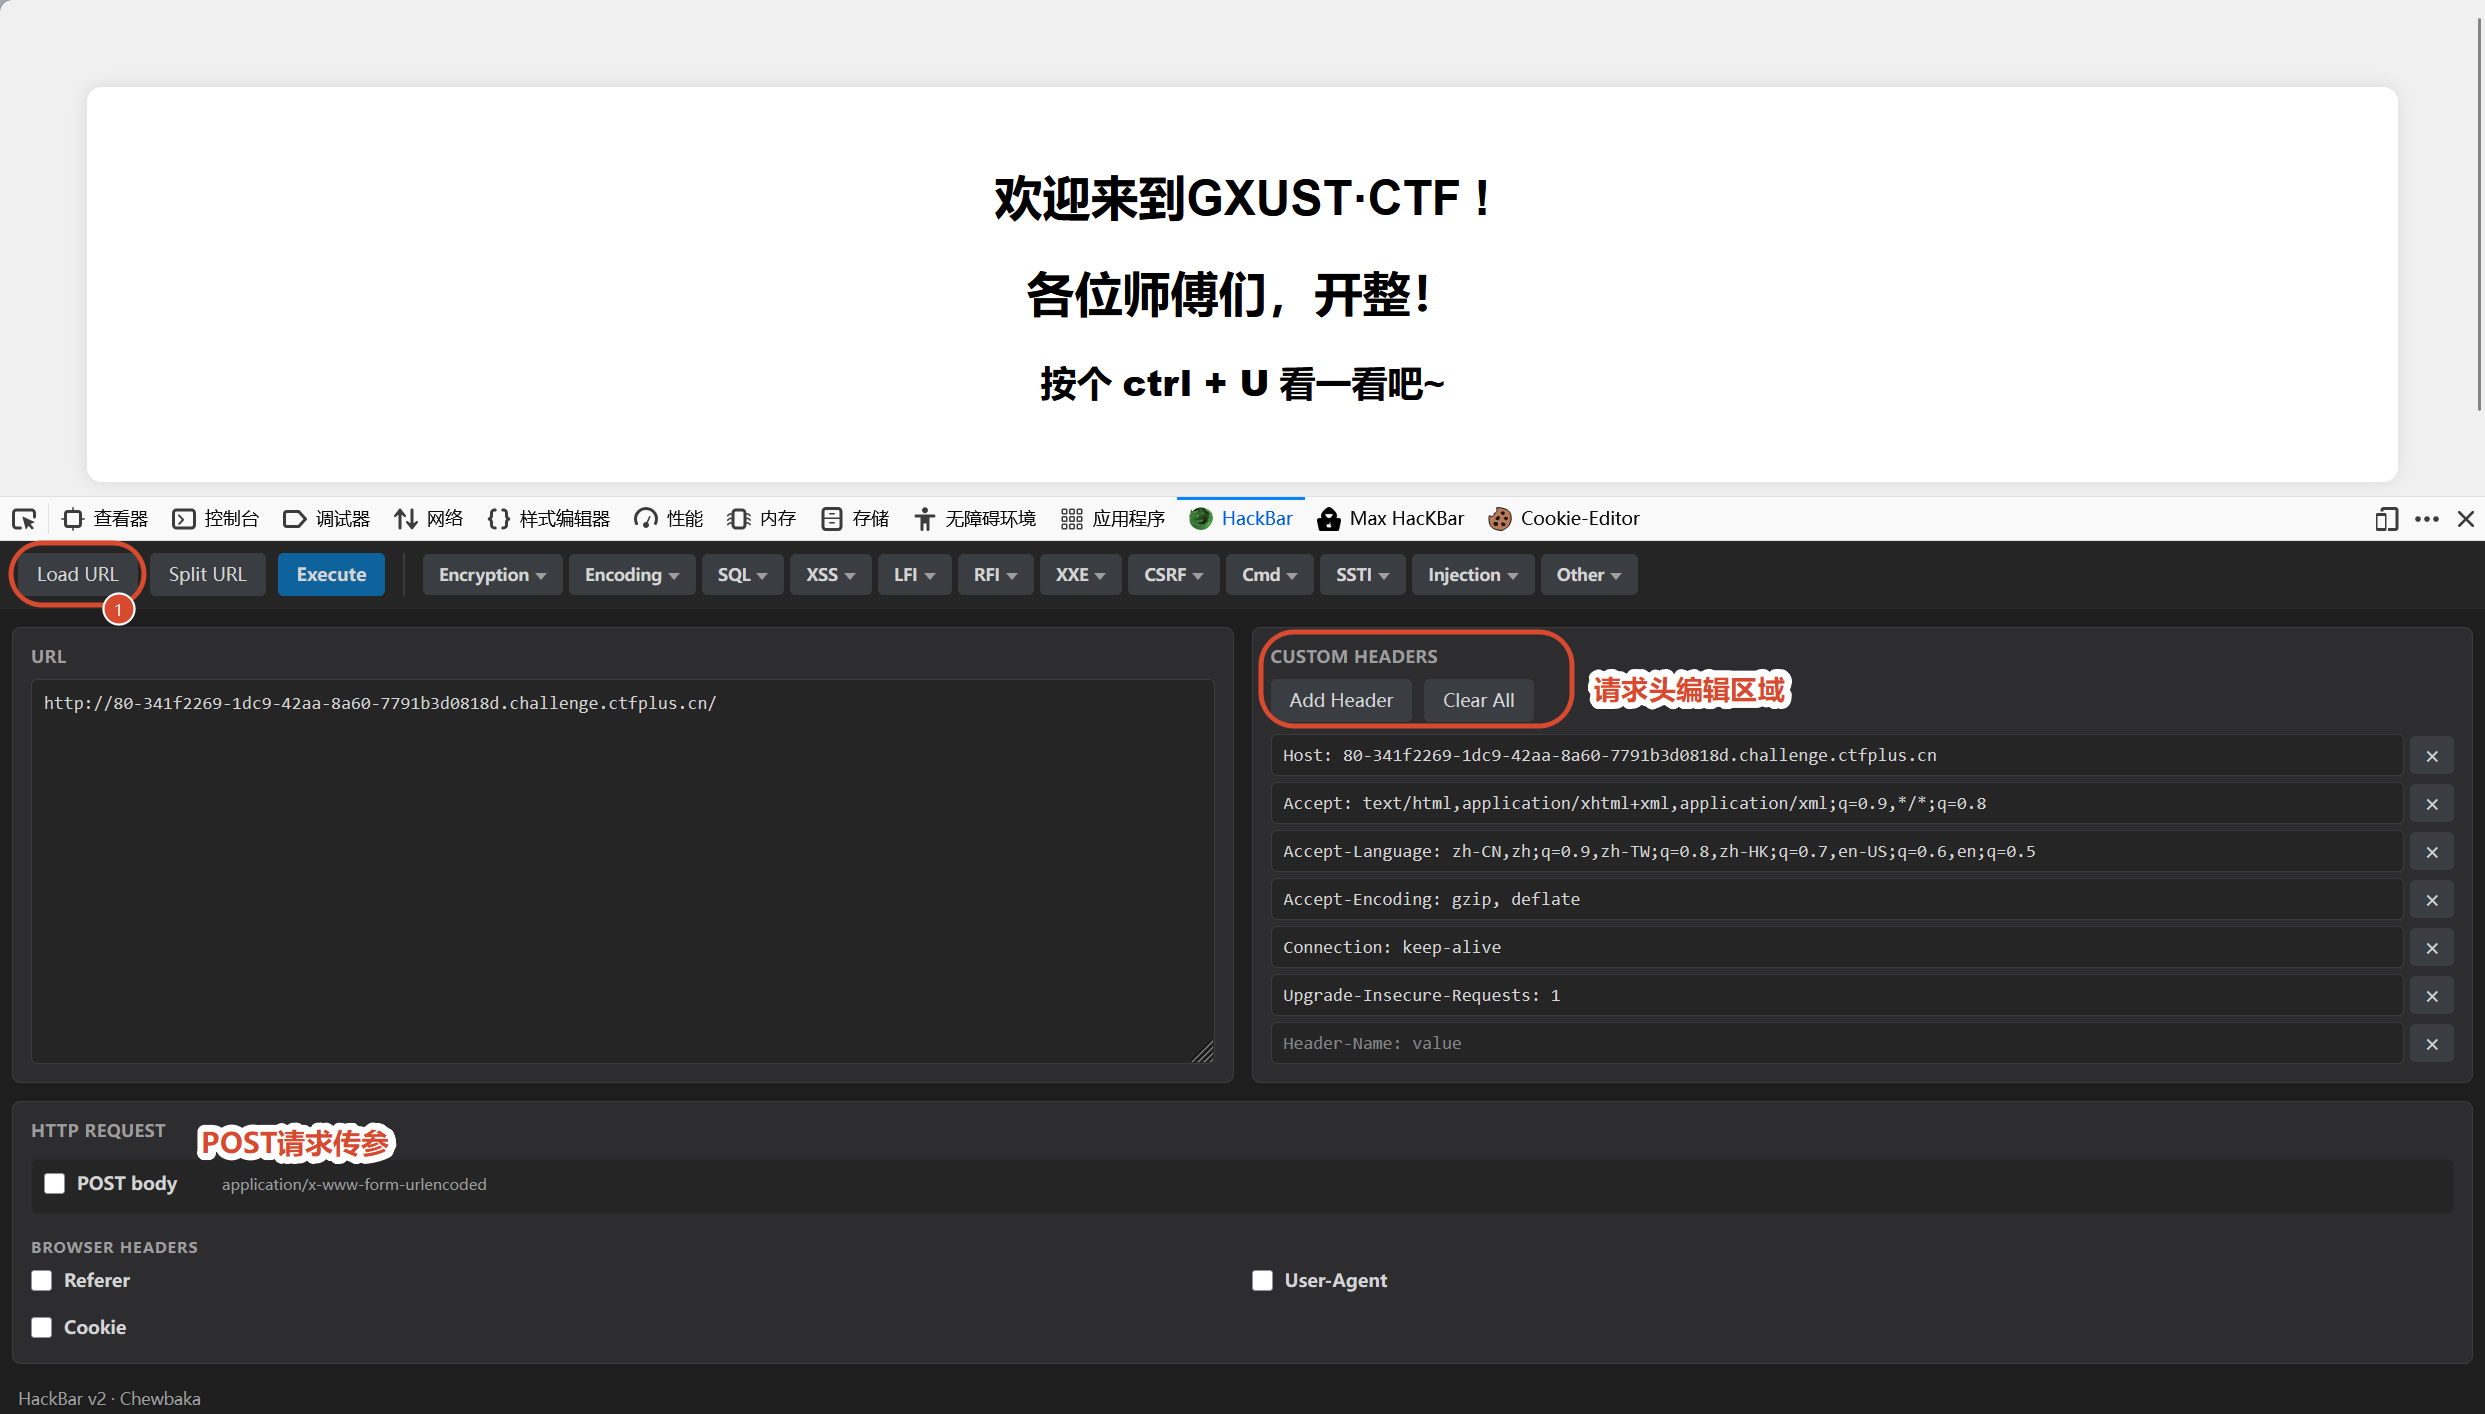Open the devtools three-dots options menu
This screenshot has height=1414, width=2485.
[x=2427, y=519]
